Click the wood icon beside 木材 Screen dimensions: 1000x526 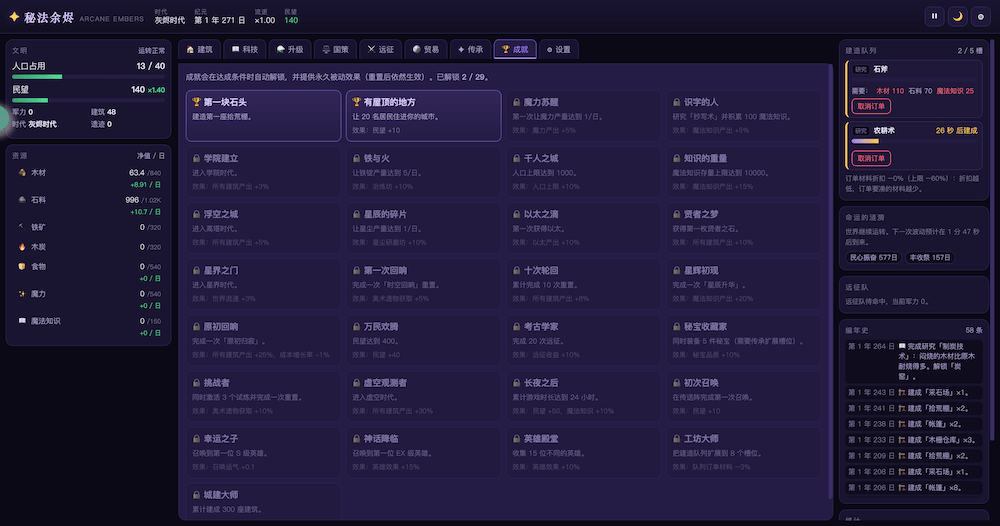[22, 173]
